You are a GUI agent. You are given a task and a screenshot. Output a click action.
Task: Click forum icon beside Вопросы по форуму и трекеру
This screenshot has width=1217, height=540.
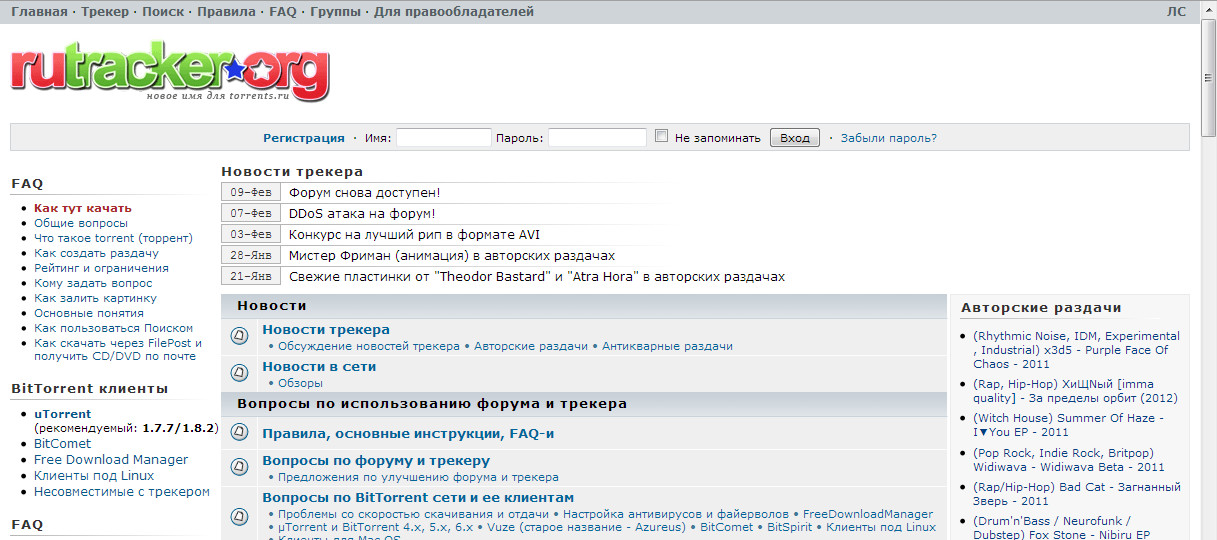pos(240,467)
